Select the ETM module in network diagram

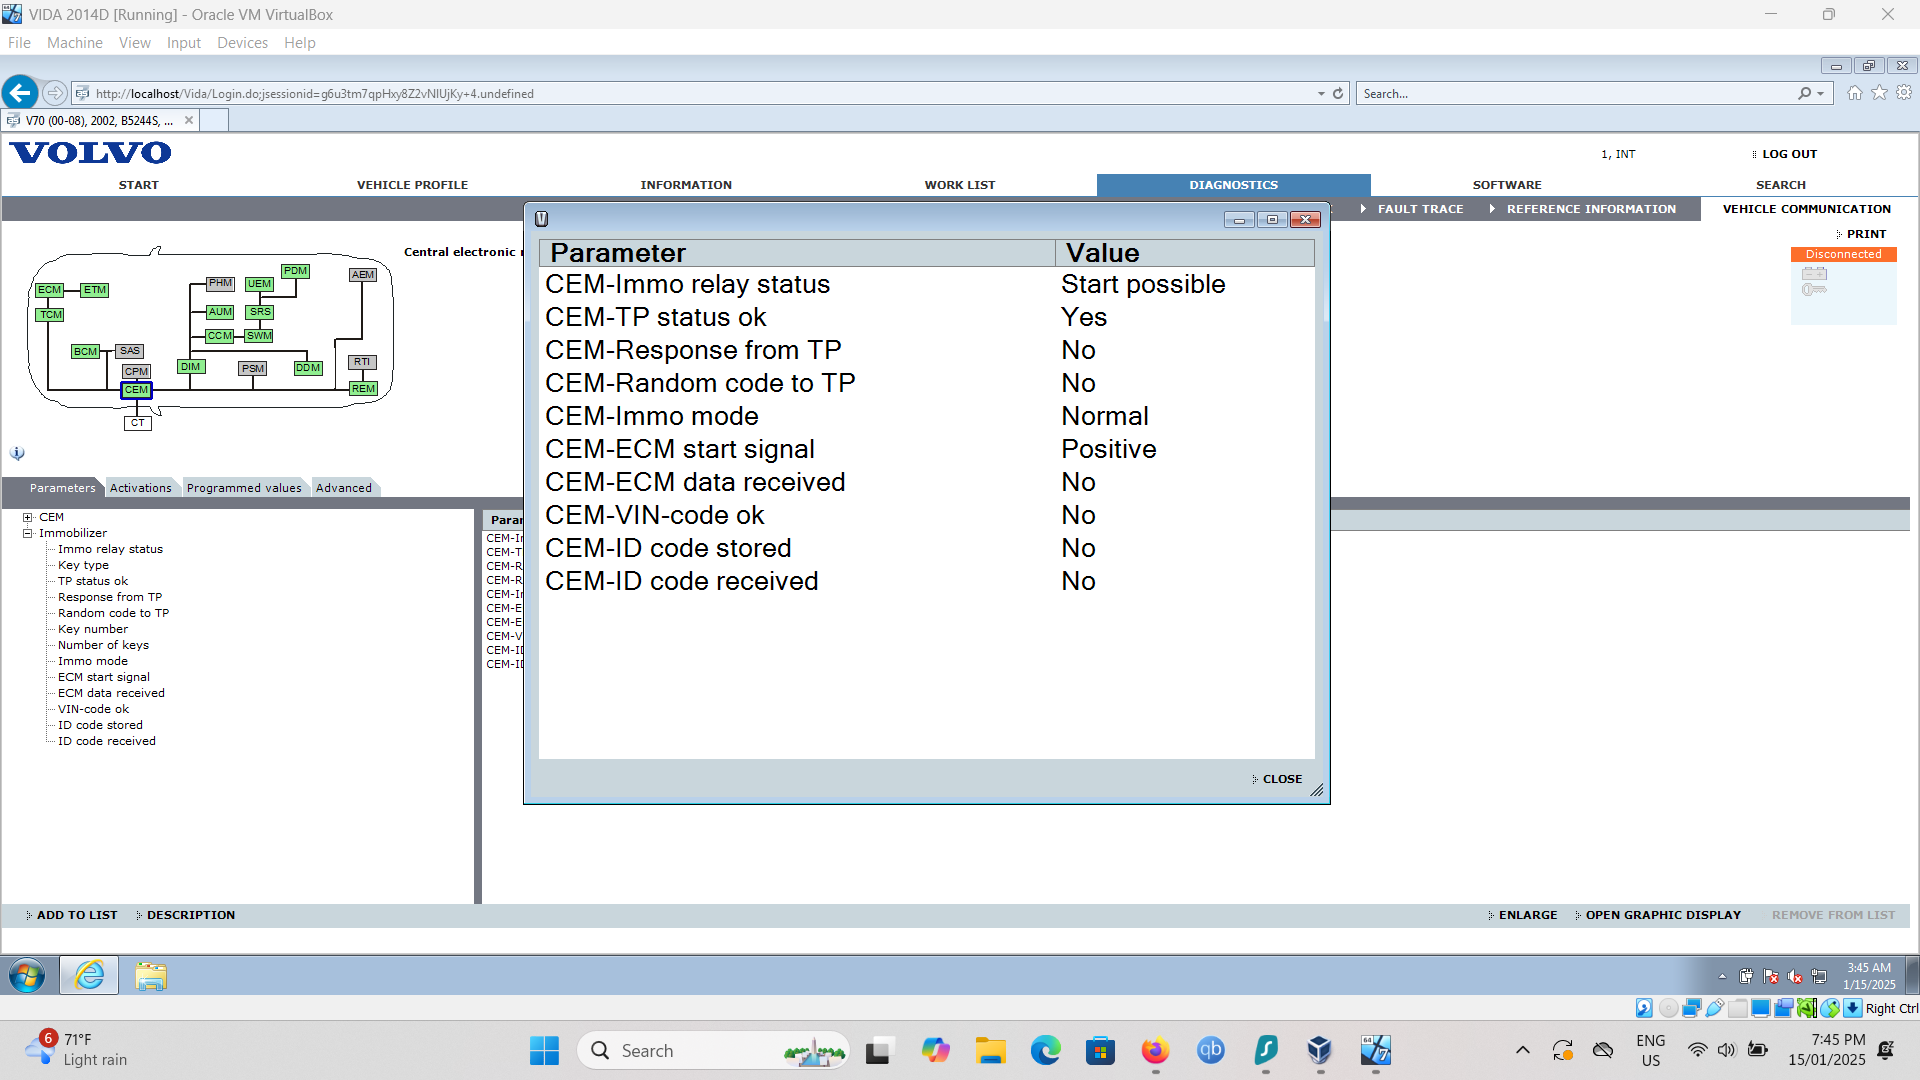[95, 290]
